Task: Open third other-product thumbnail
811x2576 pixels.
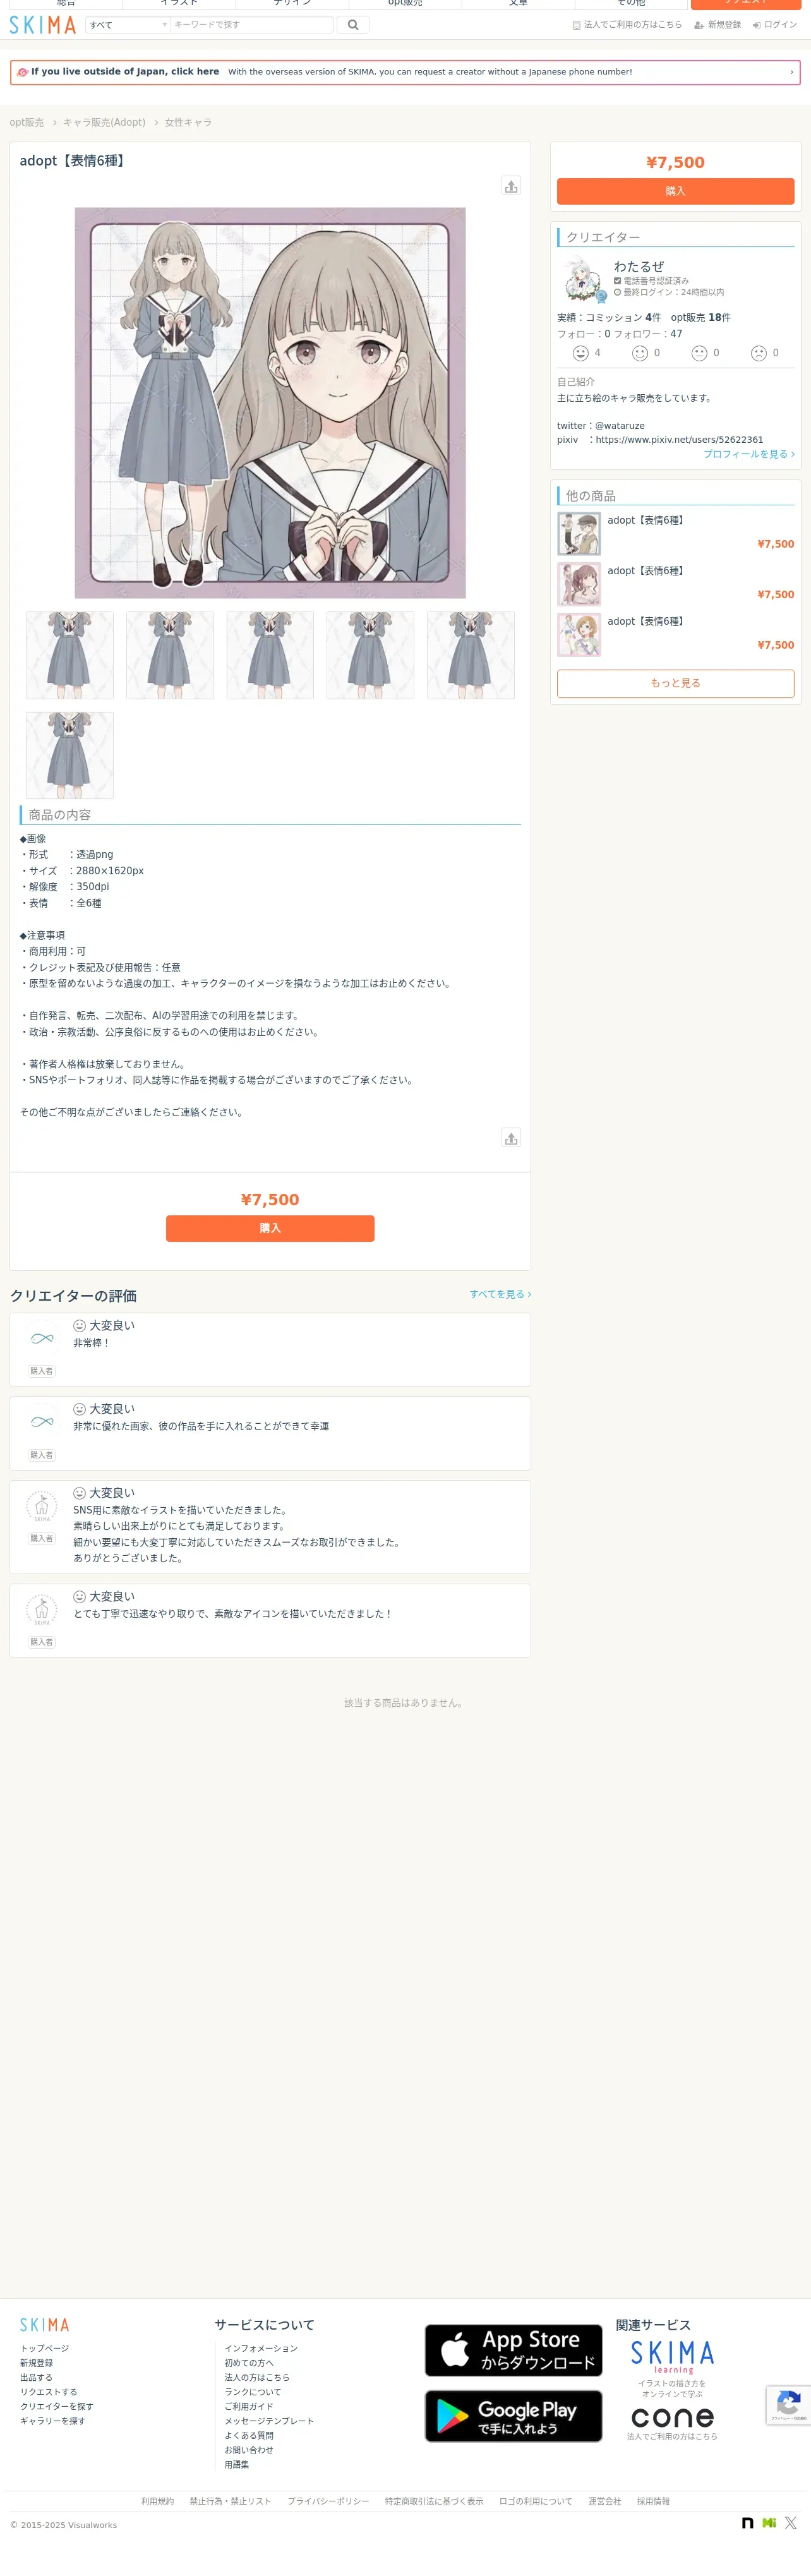Action: point(579,635)
